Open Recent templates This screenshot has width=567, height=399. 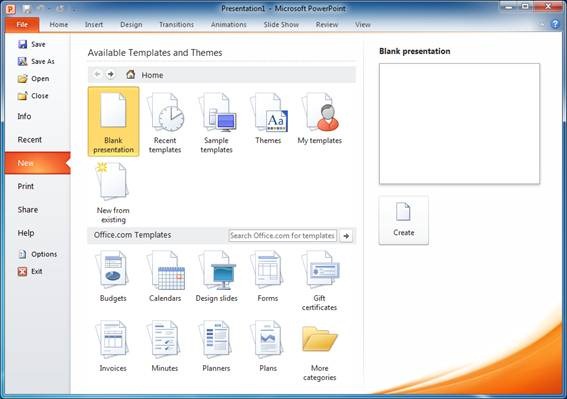[x=165, y=122]
